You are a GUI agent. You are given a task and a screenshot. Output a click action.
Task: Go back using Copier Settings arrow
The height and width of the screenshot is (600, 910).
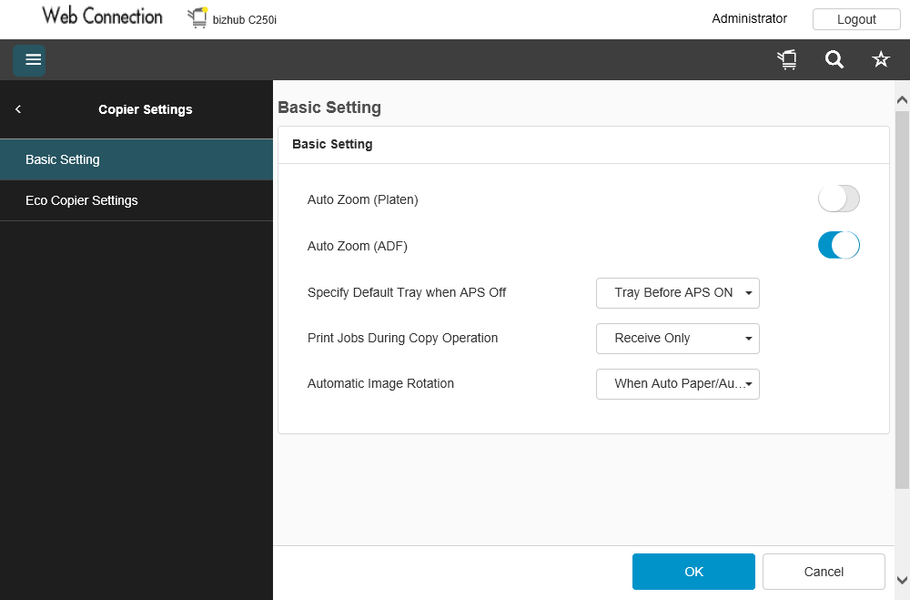(x=18, y=109)
